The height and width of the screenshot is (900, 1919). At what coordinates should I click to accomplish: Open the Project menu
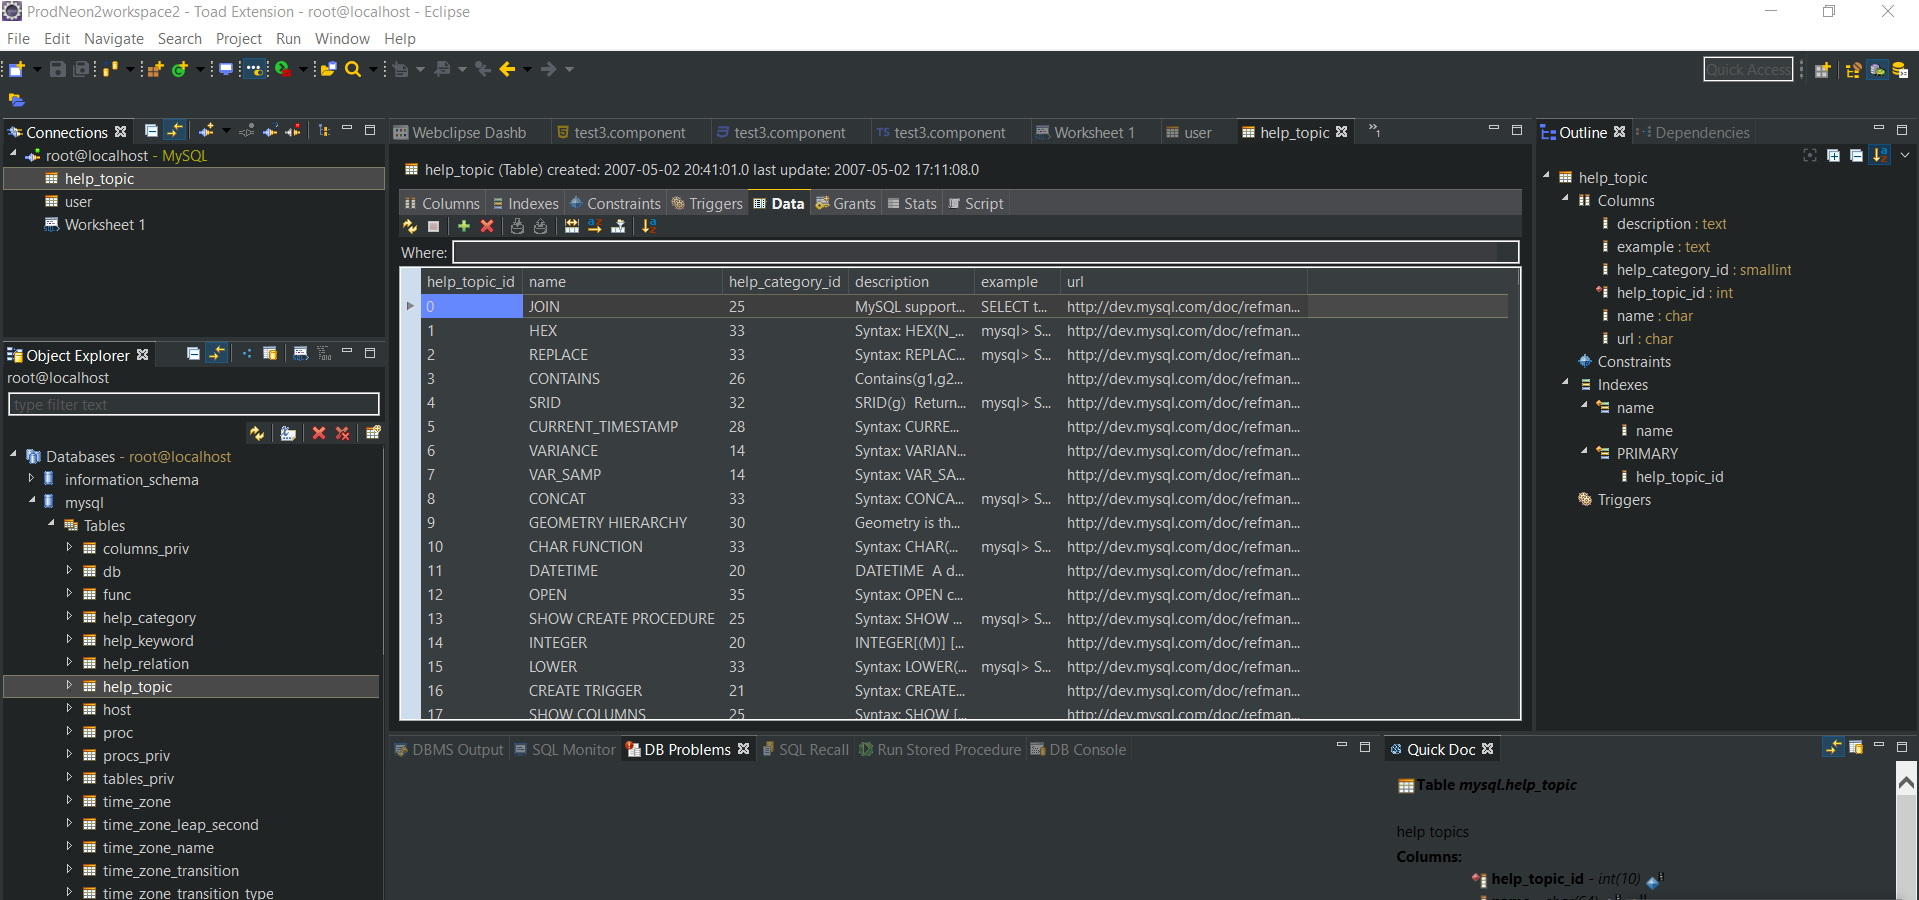239,39
